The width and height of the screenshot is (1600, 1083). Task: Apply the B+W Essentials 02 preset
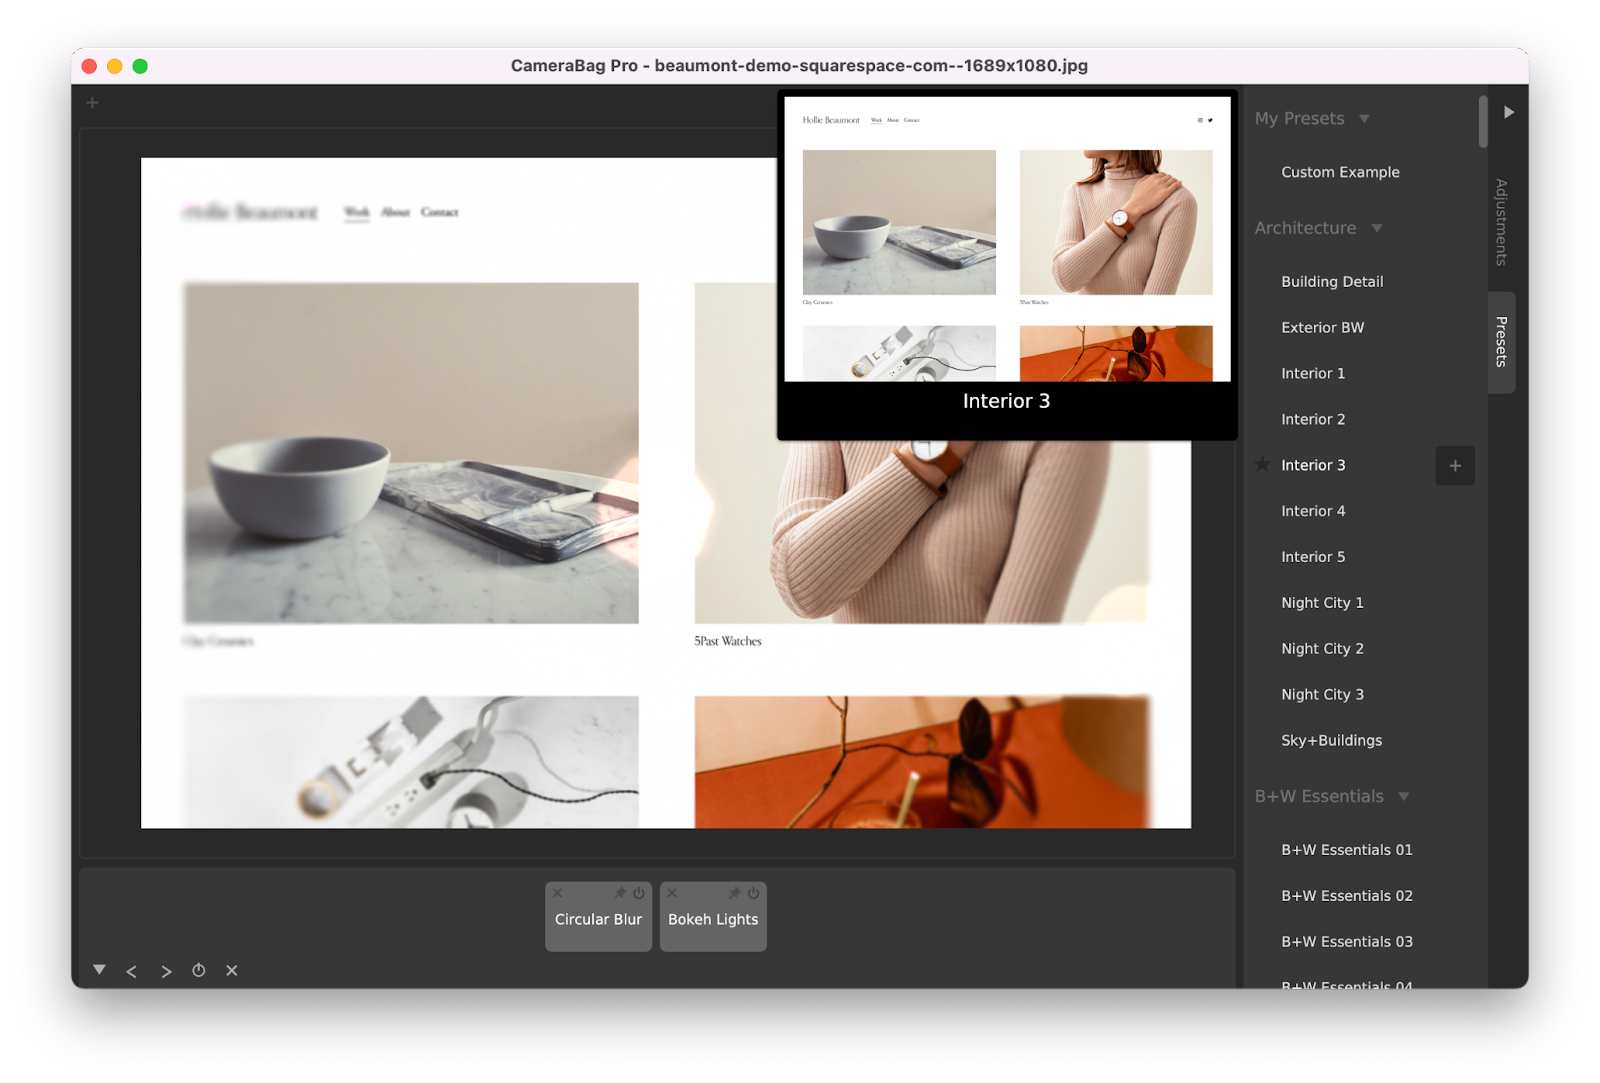click(1346, 896)
